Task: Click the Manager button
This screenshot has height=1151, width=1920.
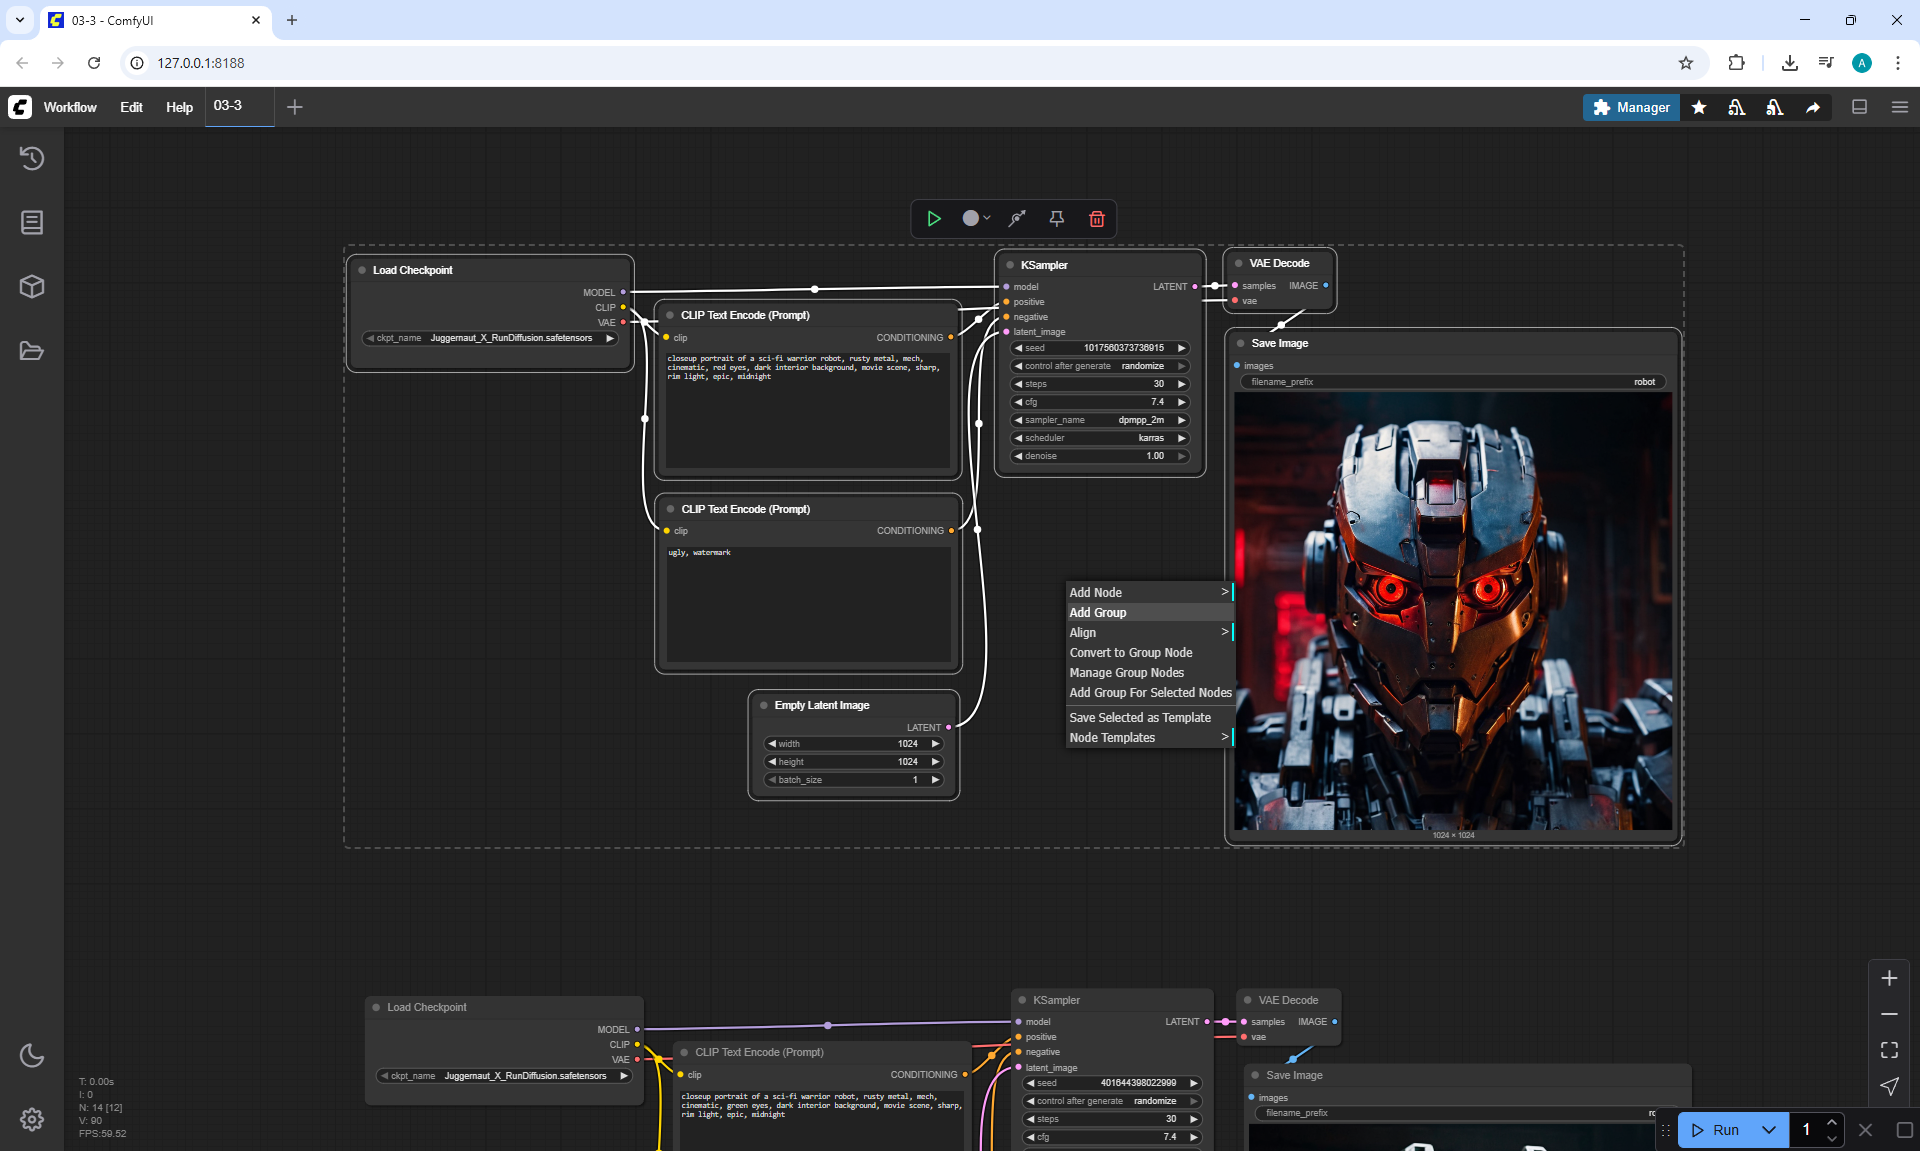Action: (1631, 107)
